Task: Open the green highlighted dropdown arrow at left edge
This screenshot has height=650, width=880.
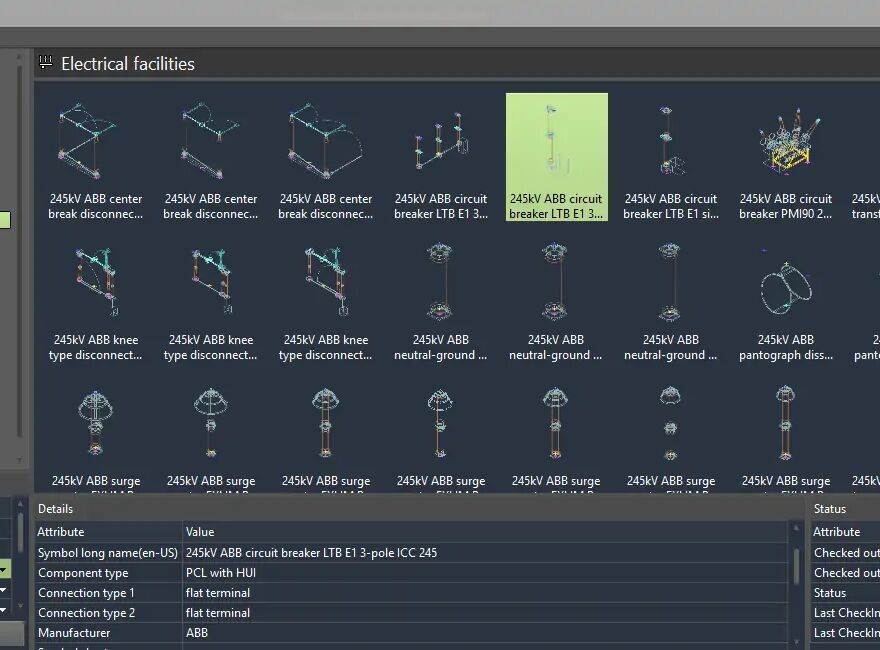Action: point(4,571)
